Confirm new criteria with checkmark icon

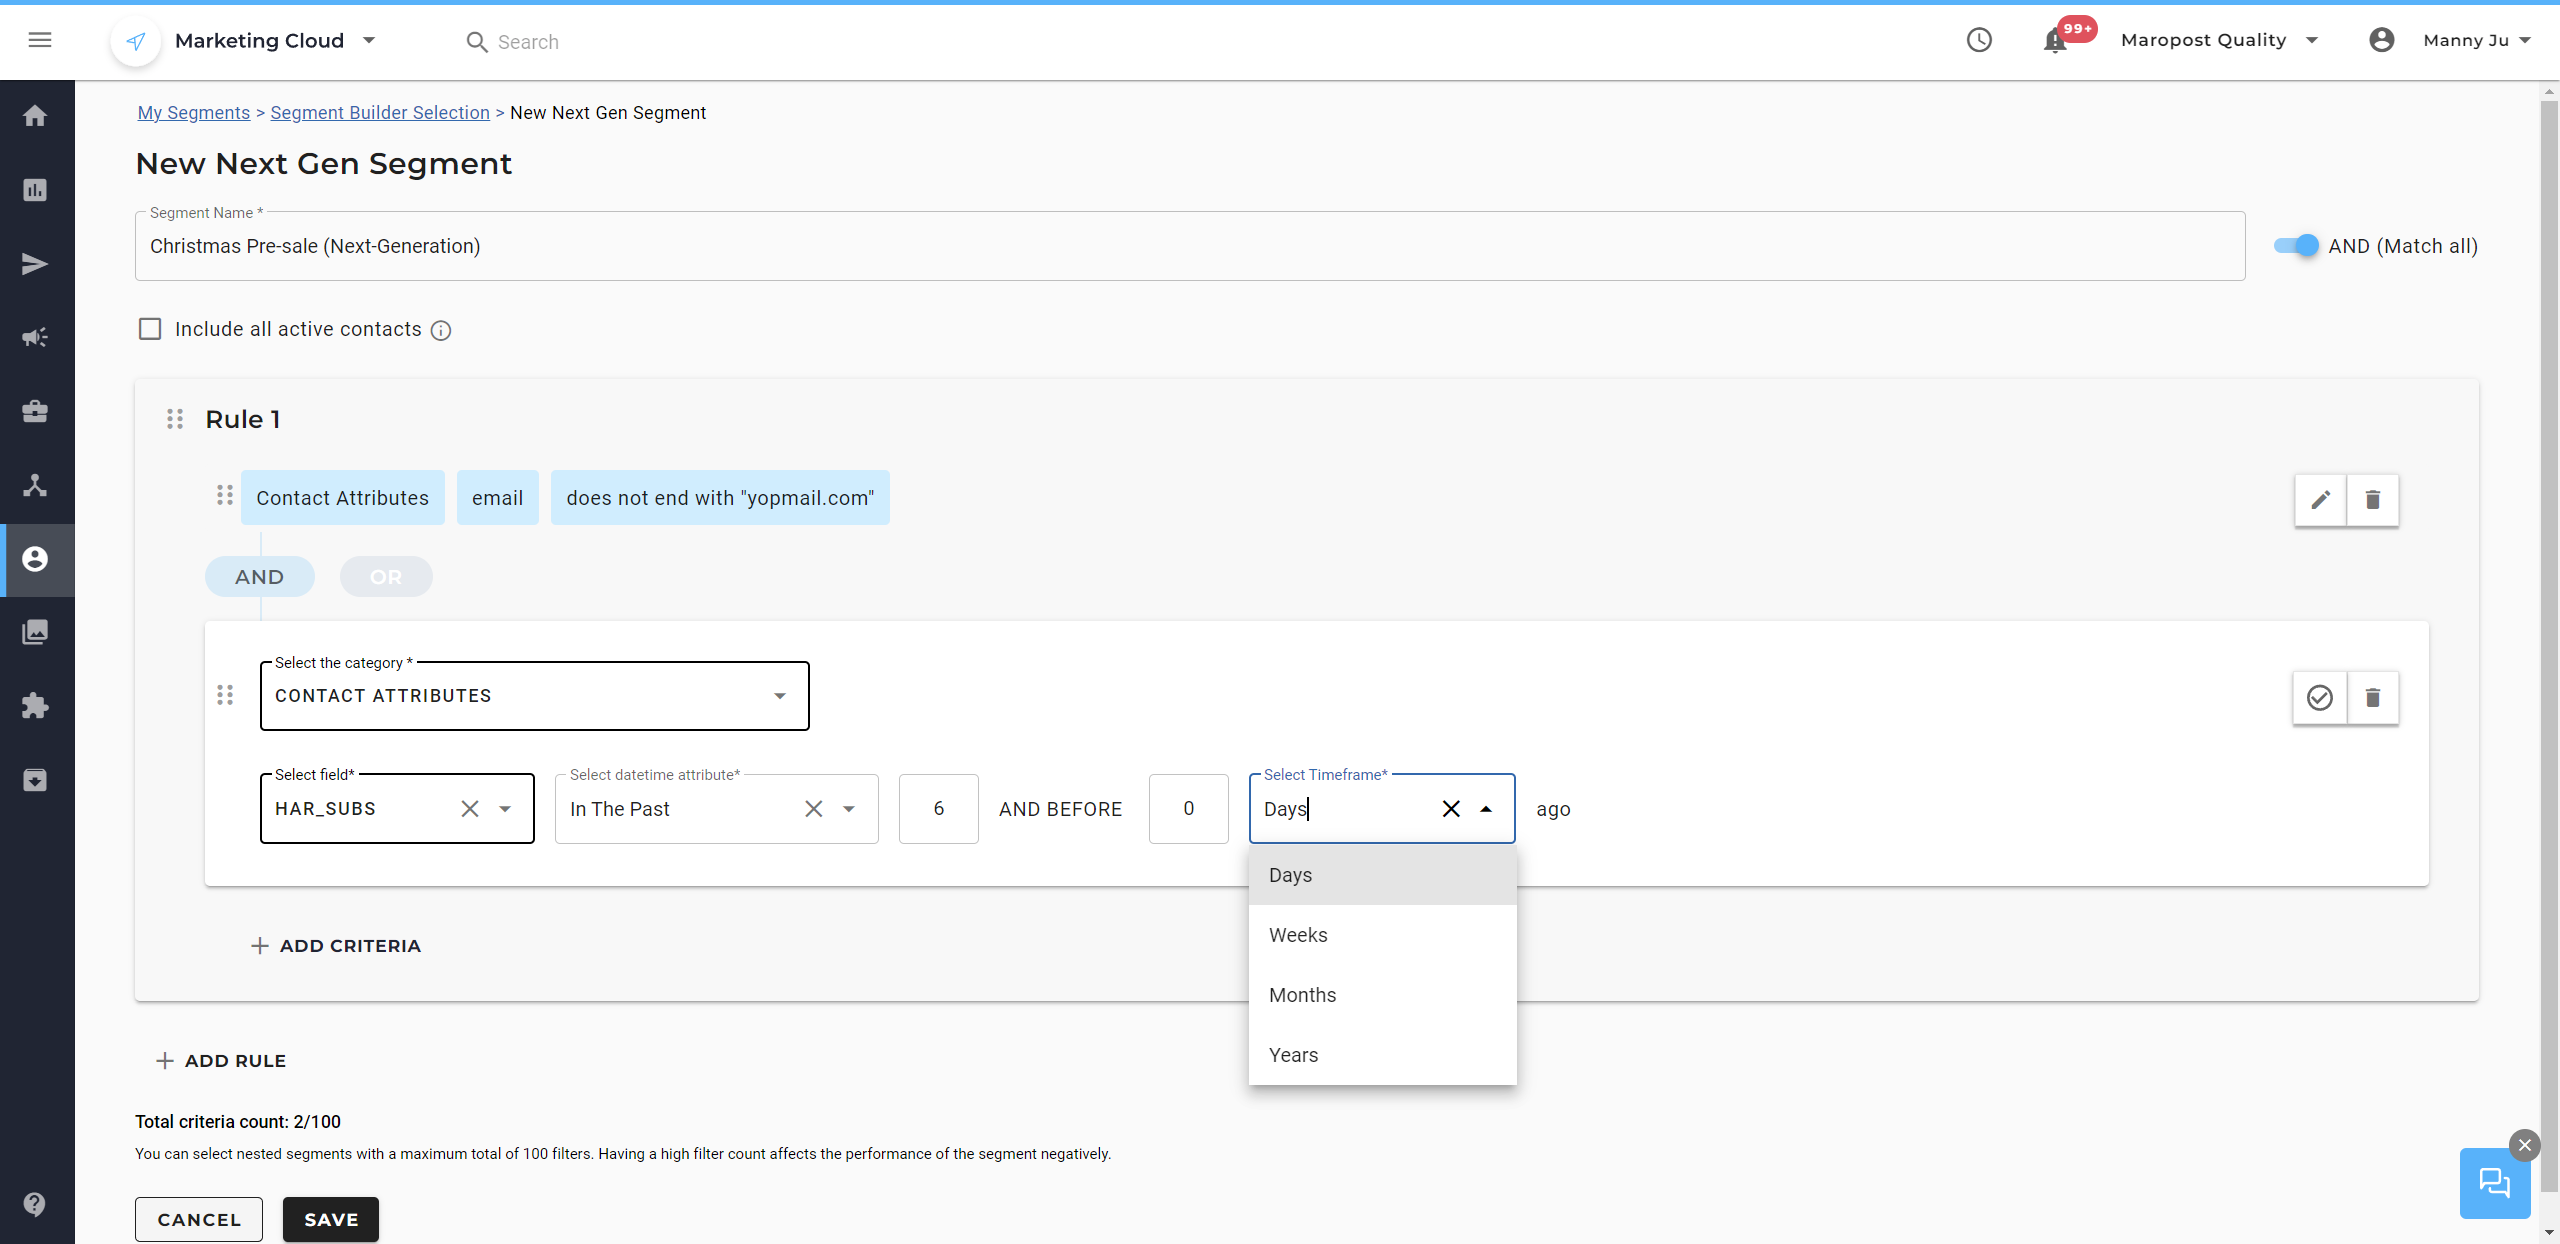point(2319,697)
